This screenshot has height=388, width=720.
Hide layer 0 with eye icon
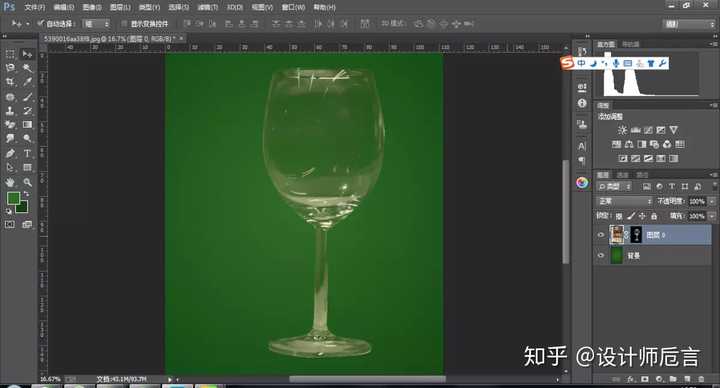(x=601, y=235)
